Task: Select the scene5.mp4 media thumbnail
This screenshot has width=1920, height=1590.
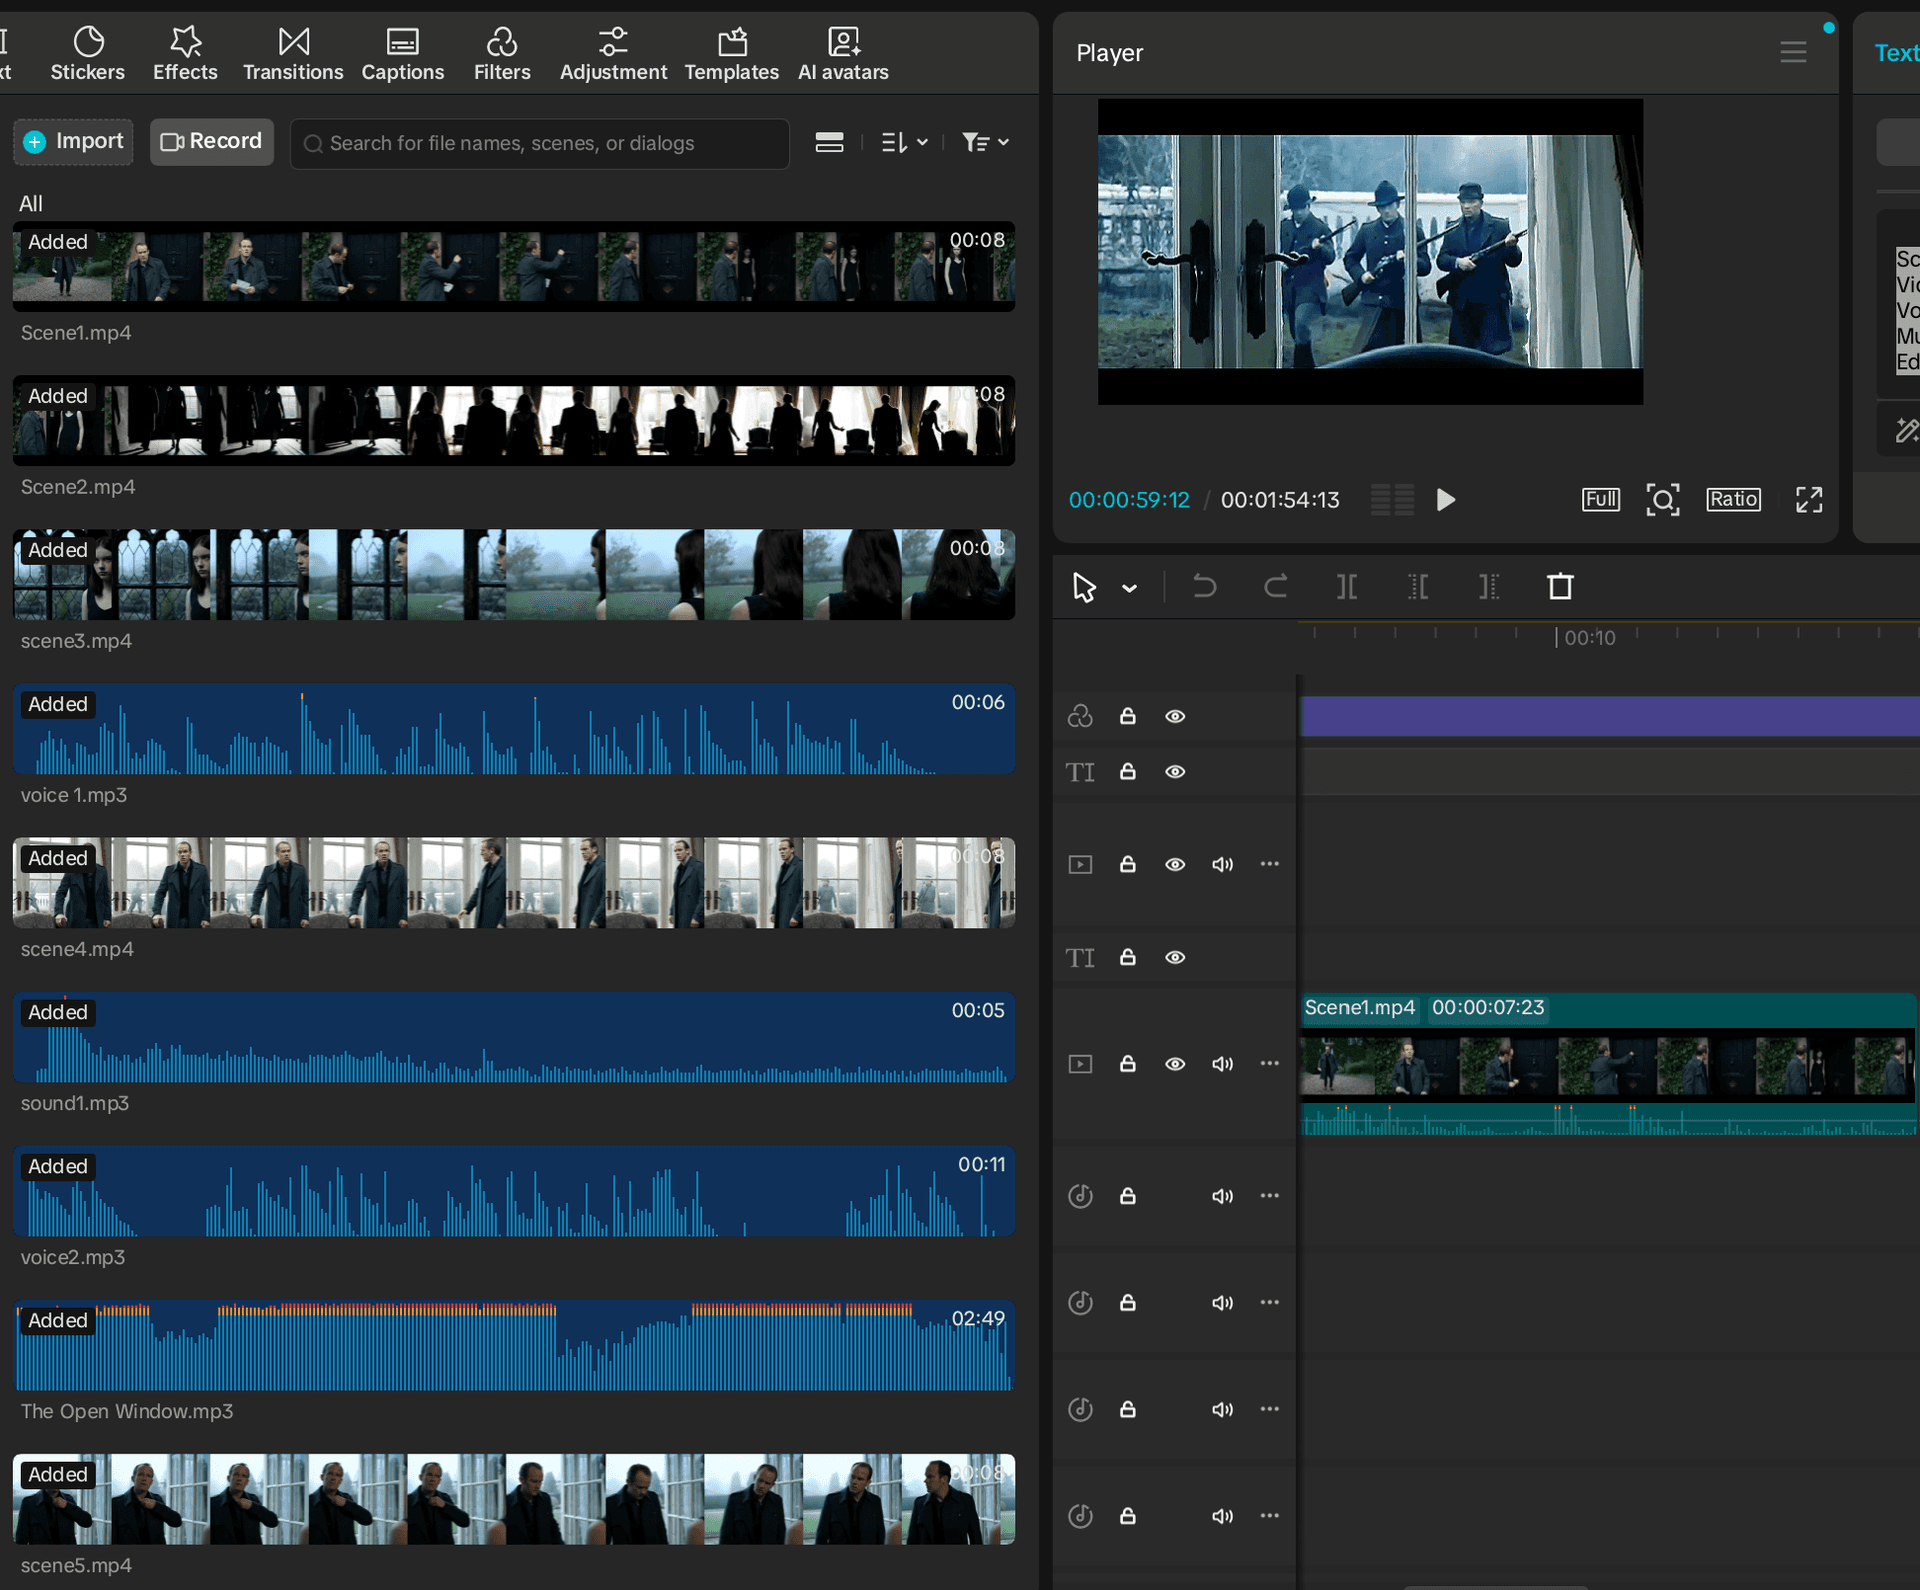Action: [x=514, y=1498]
